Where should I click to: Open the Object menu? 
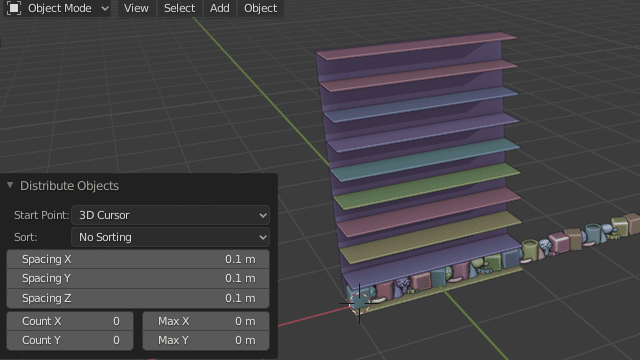(260, 8)
